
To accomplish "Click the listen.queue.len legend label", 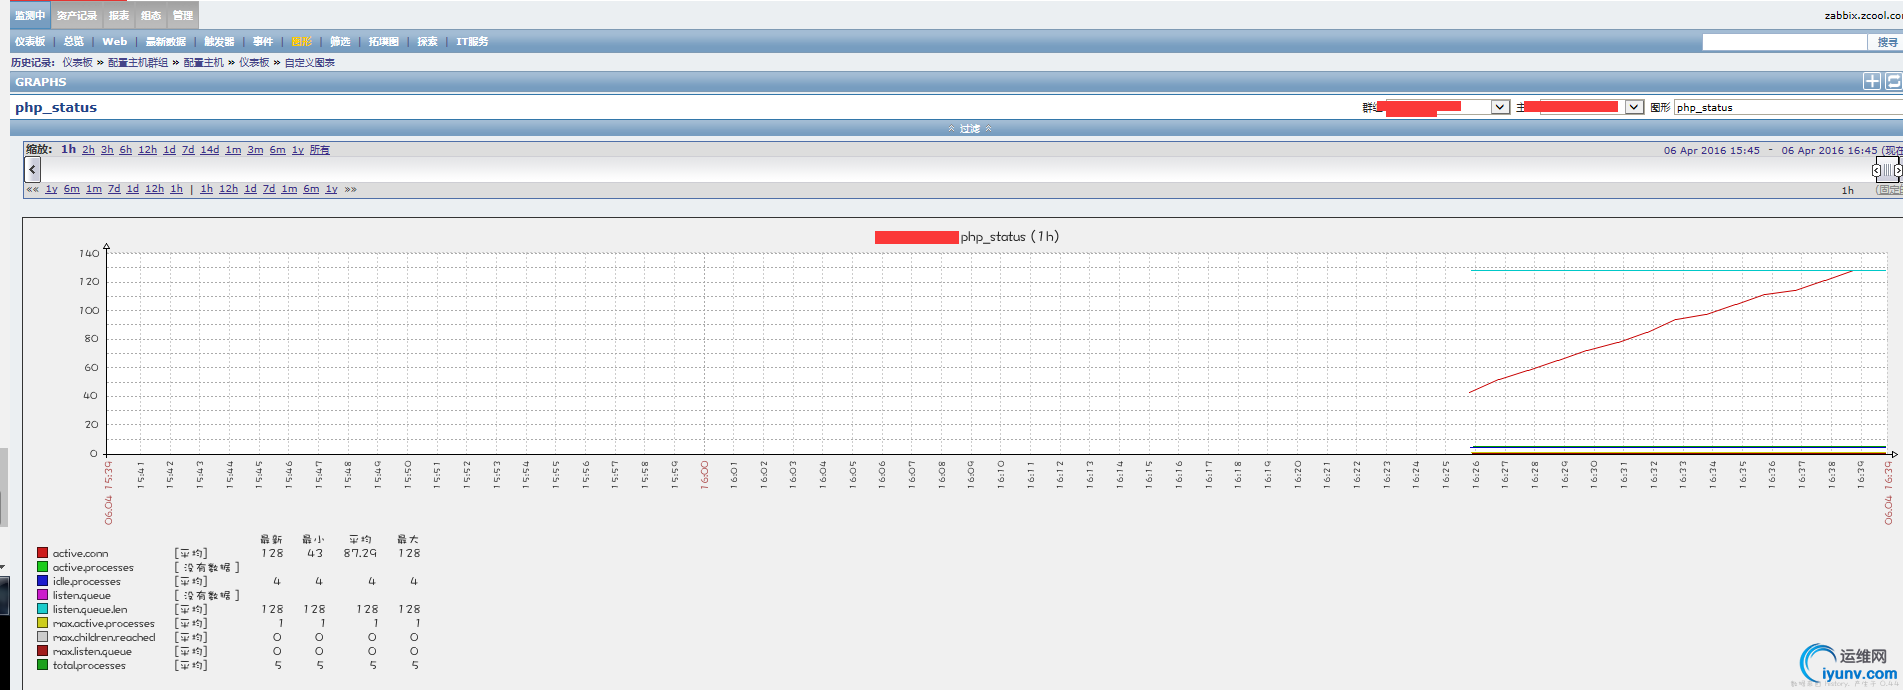I will point(90,609).
